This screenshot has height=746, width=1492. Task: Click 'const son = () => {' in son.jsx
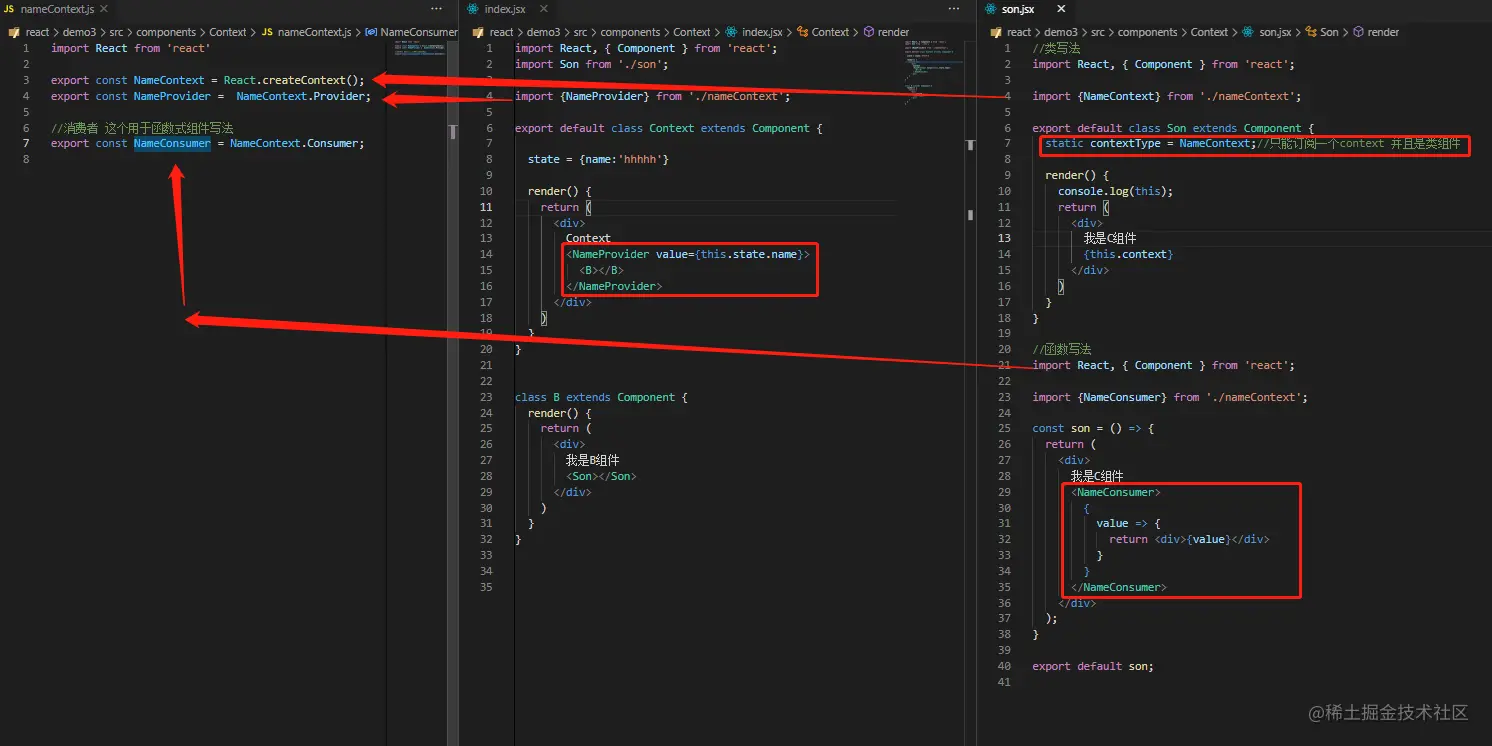click(x=1094, y=428)
